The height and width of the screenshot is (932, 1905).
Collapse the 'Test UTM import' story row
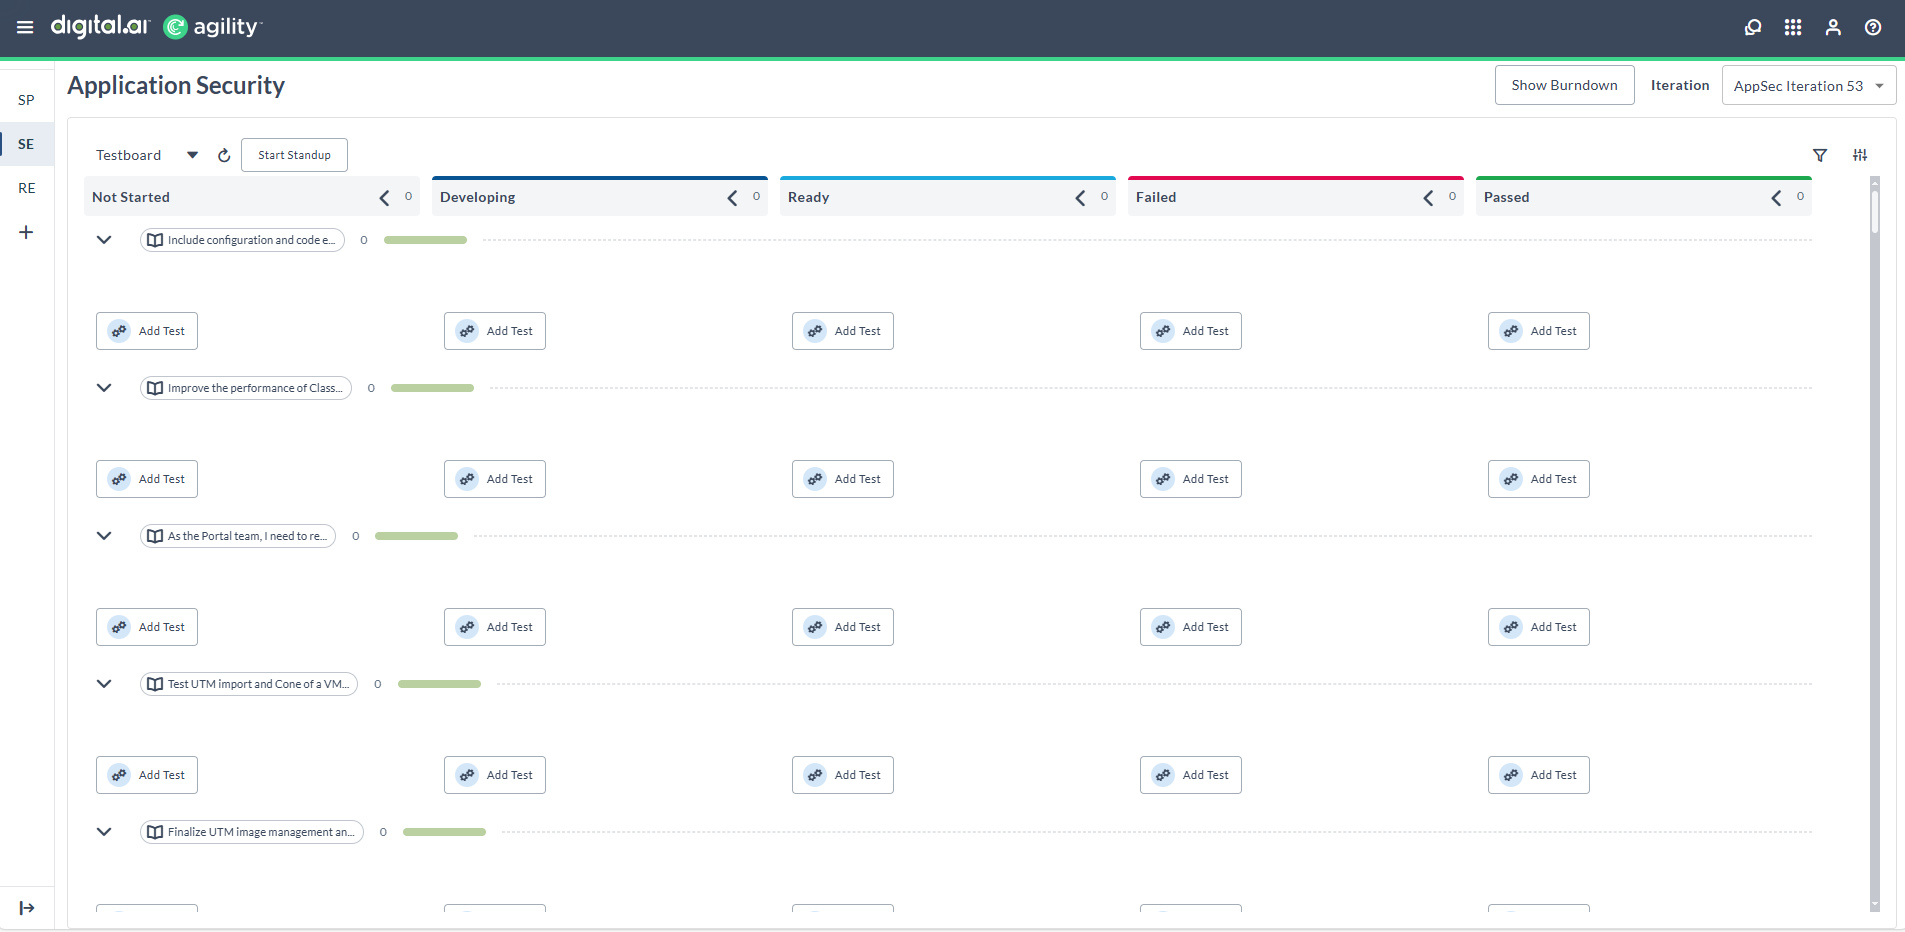(104, 684)
